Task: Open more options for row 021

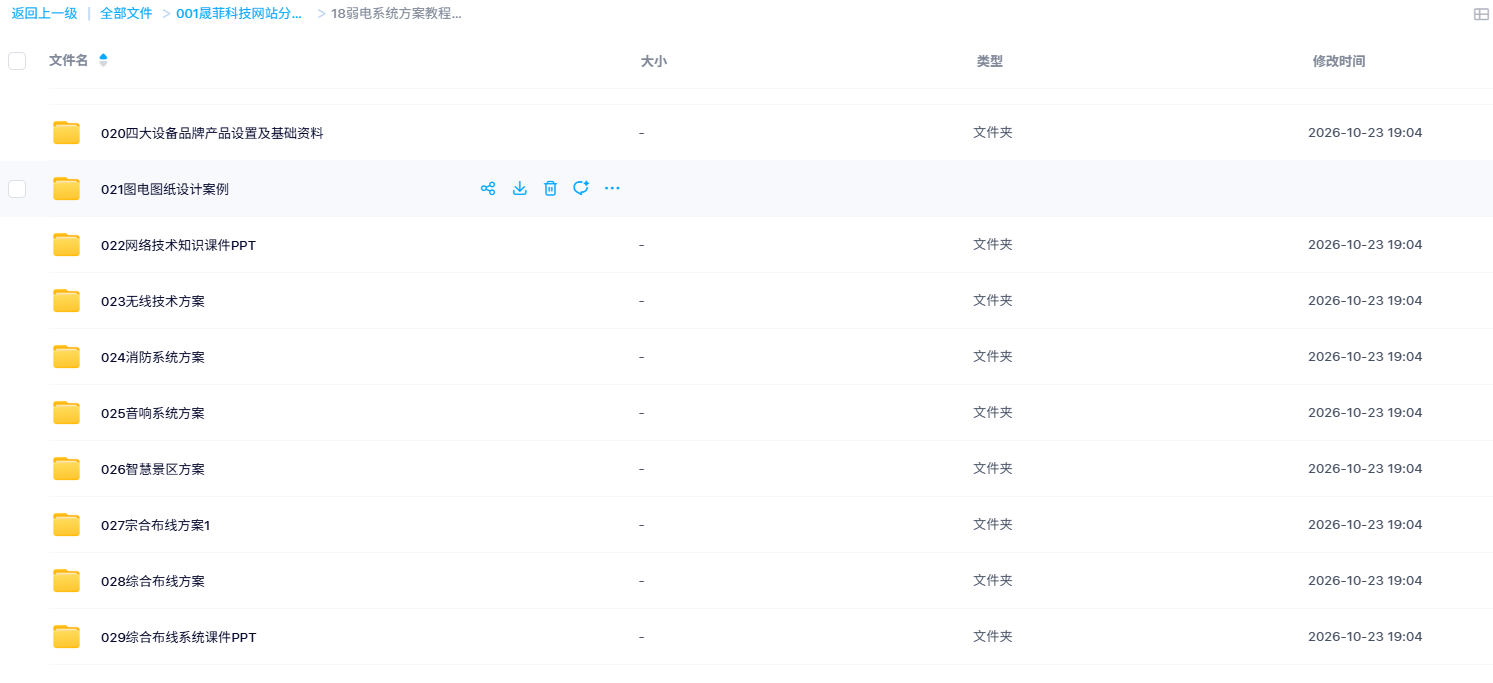Action: (x=612, y=188)
